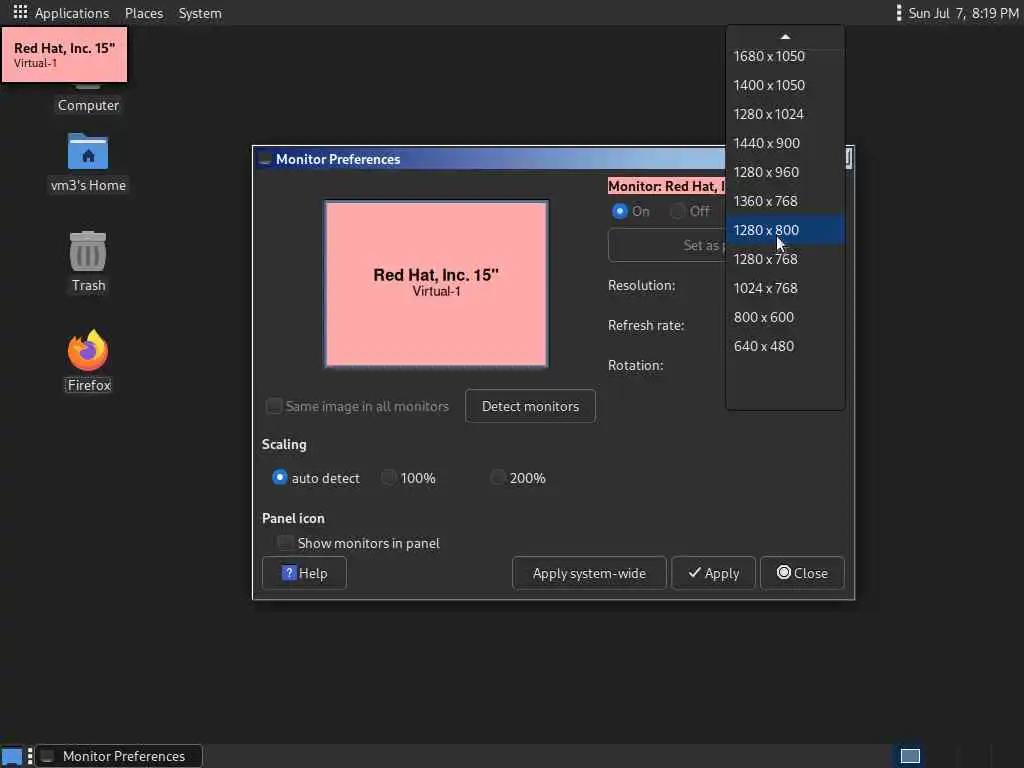Image resolution: width=1024 pixels, height=768 pixels.
Task: Open the clock showing Sun Jul 7
Action: pos(963,13)
